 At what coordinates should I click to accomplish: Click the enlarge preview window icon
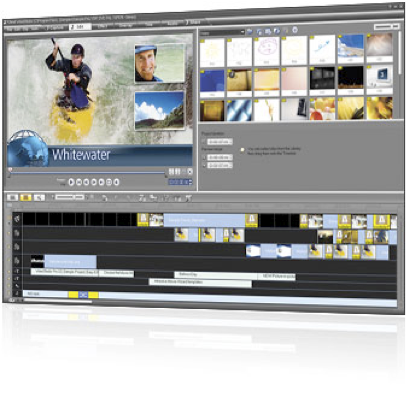click(x=190, y=171)
